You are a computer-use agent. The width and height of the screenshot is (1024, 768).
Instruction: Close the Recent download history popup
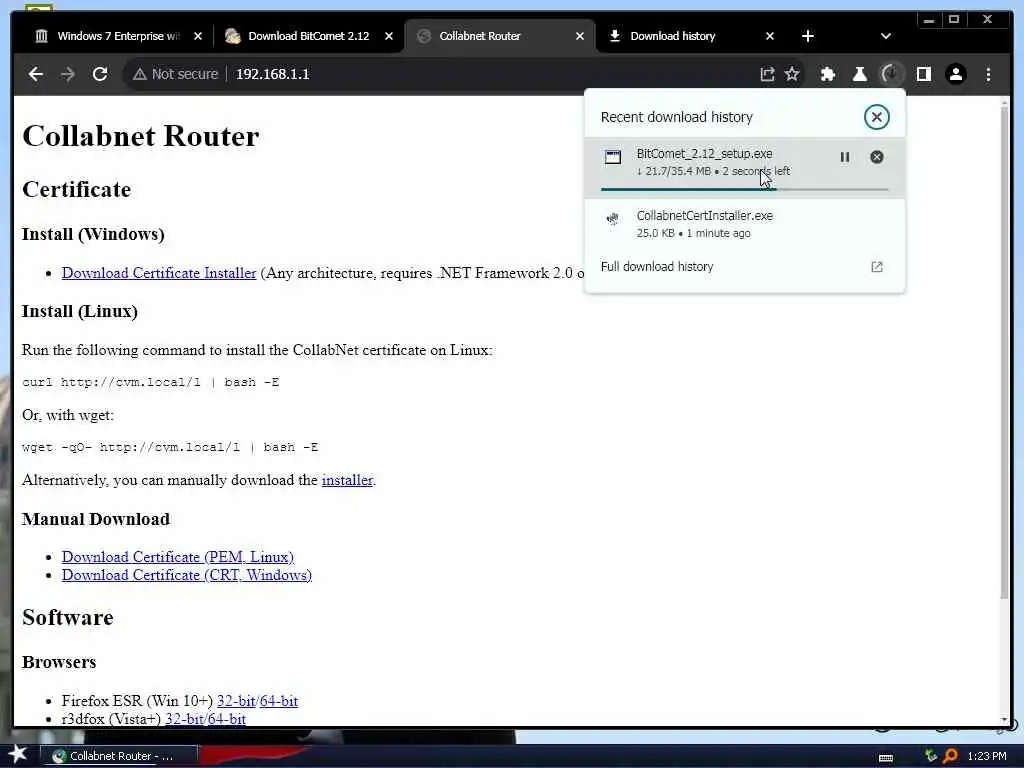876,117
